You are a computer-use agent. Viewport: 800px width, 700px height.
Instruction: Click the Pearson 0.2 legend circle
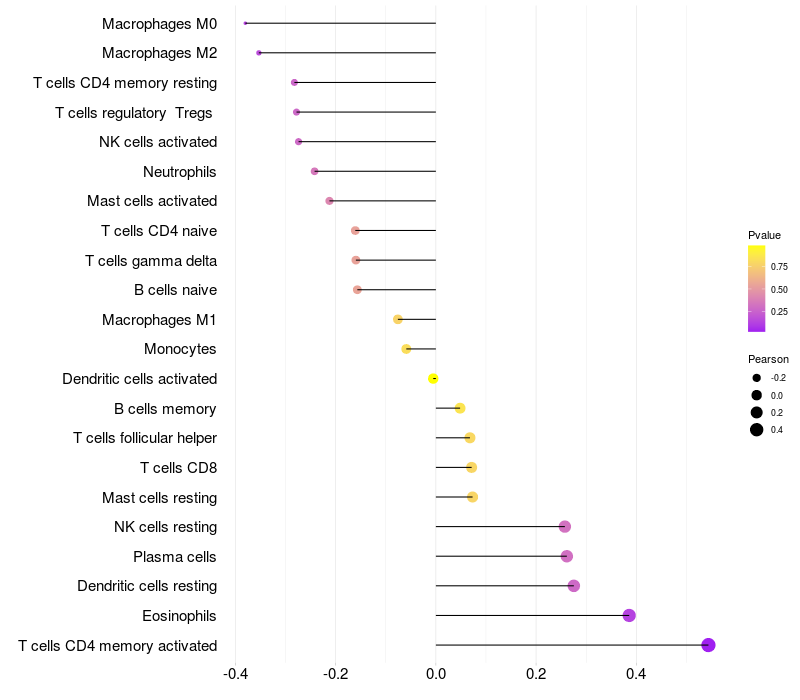tap(756, 412)
